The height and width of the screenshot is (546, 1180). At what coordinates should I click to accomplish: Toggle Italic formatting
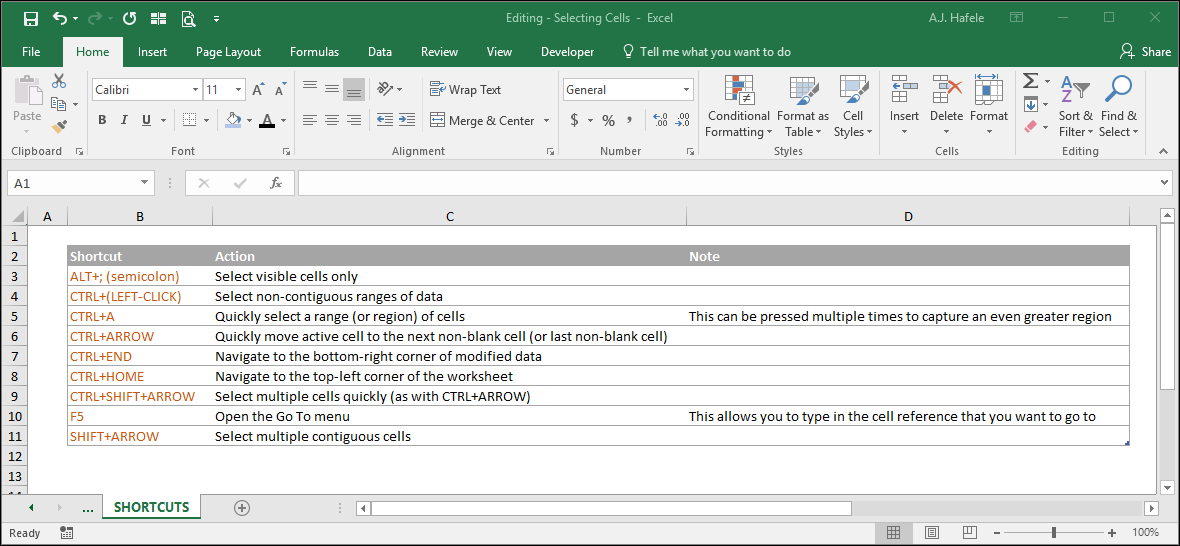pyautogui.click(x=123, y=120)
